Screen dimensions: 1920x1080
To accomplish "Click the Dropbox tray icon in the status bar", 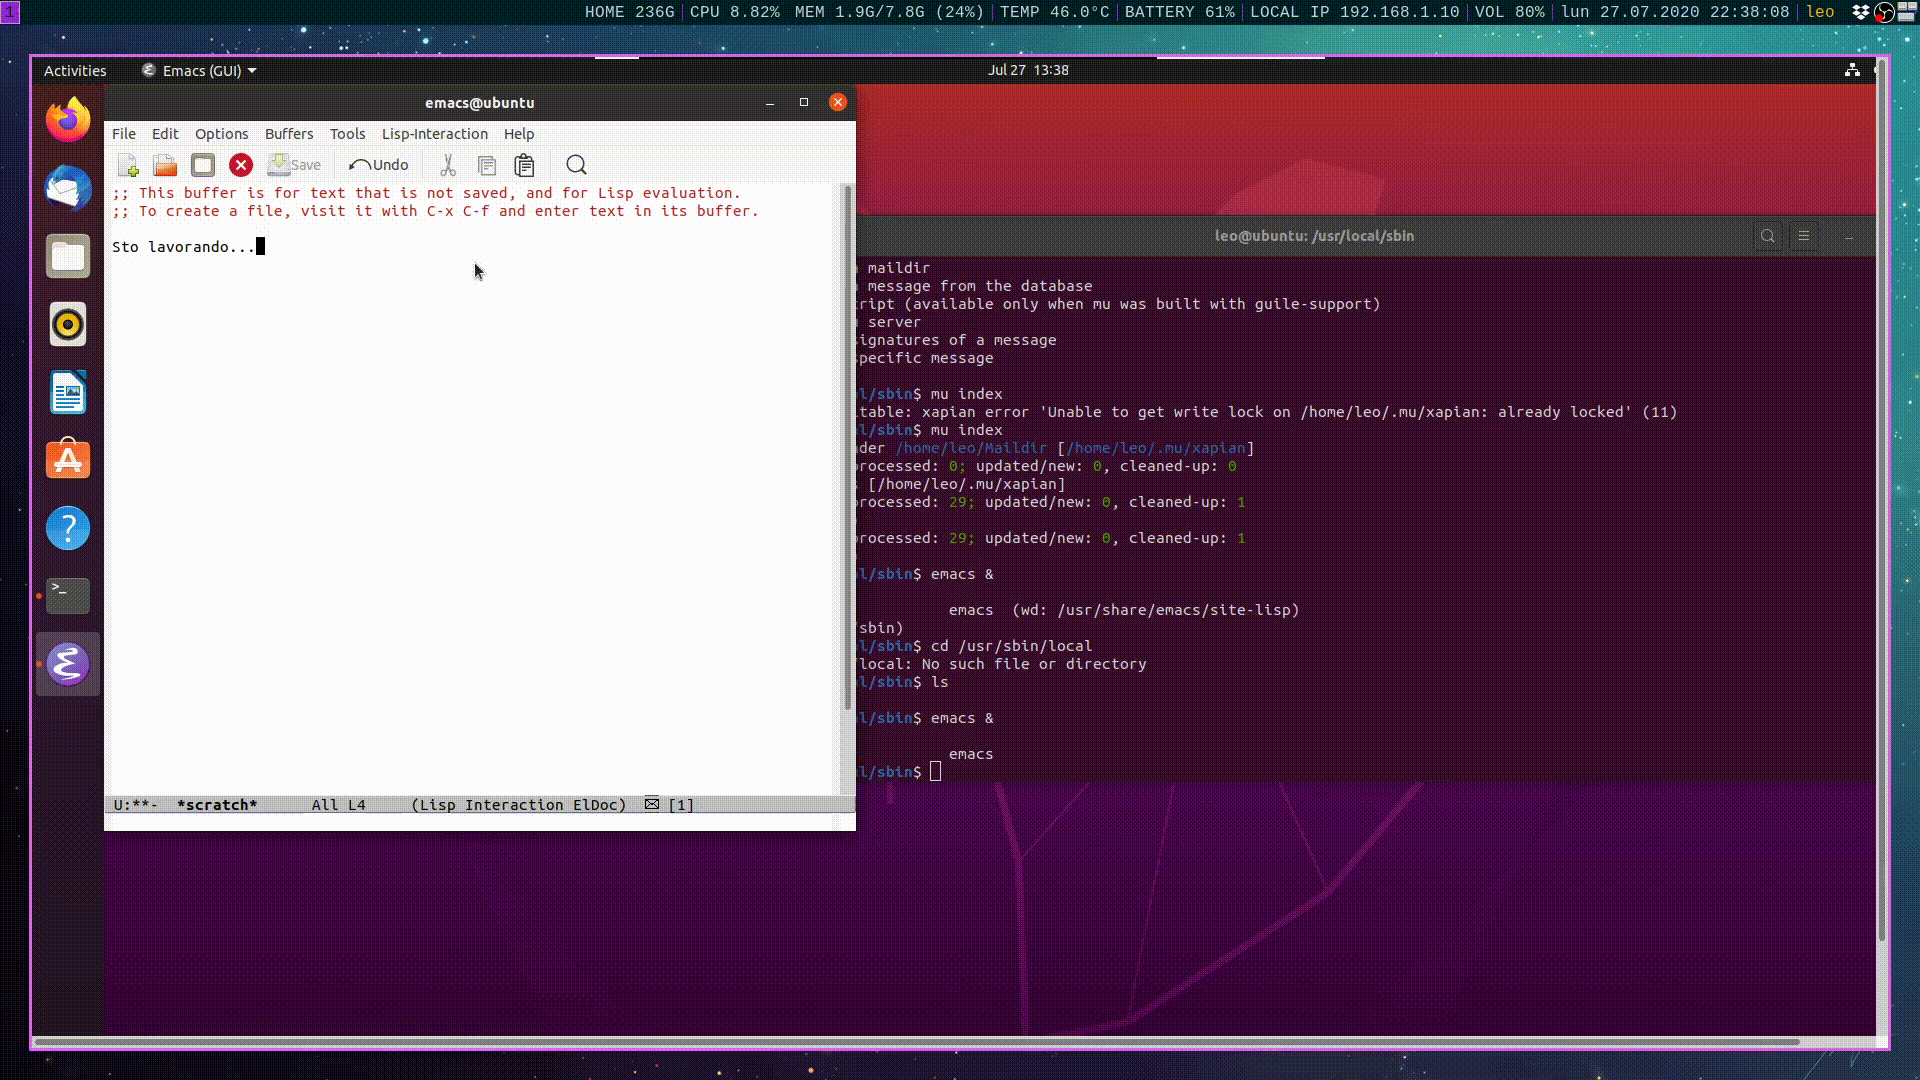I will coord(1861,12).
